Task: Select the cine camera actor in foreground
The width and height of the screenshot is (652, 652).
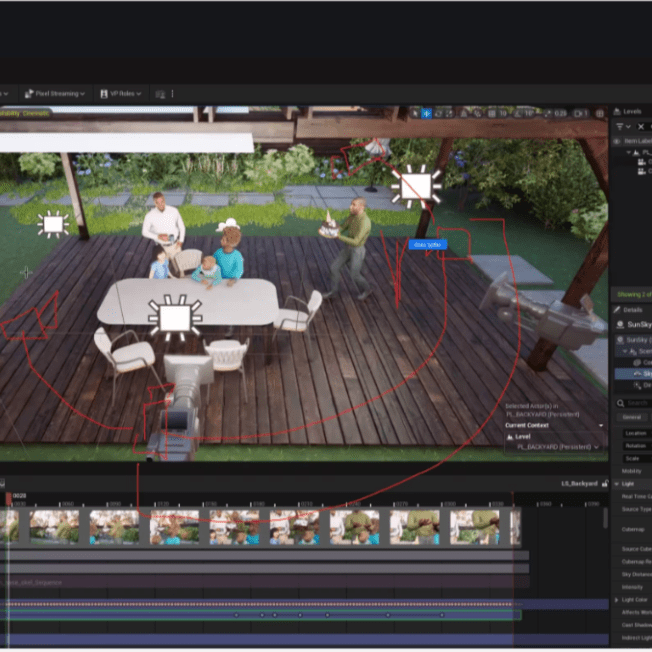Action: click(x=180, y=410)
